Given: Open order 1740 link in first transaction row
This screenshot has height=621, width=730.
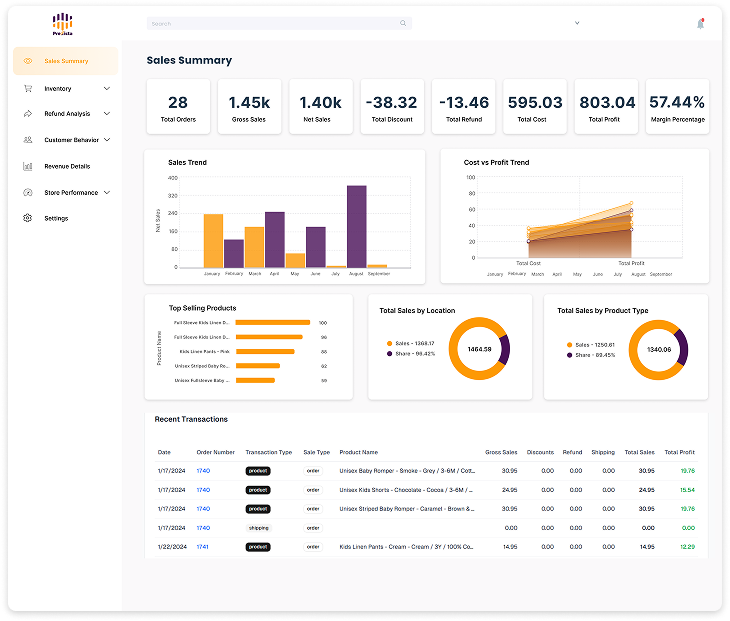Looking at the screenshot, I should pyautogui.click(x=203, y=471).
